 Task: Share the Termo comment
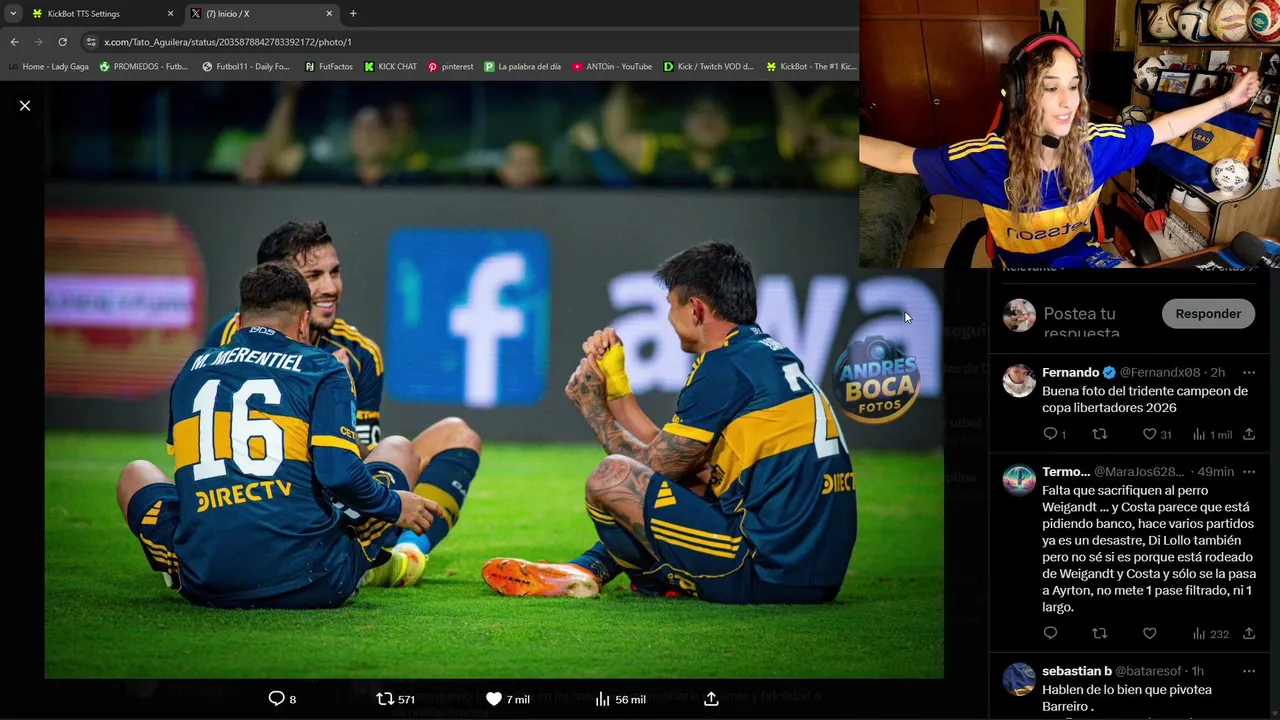pyautogui.click(x=1249, y=633)
